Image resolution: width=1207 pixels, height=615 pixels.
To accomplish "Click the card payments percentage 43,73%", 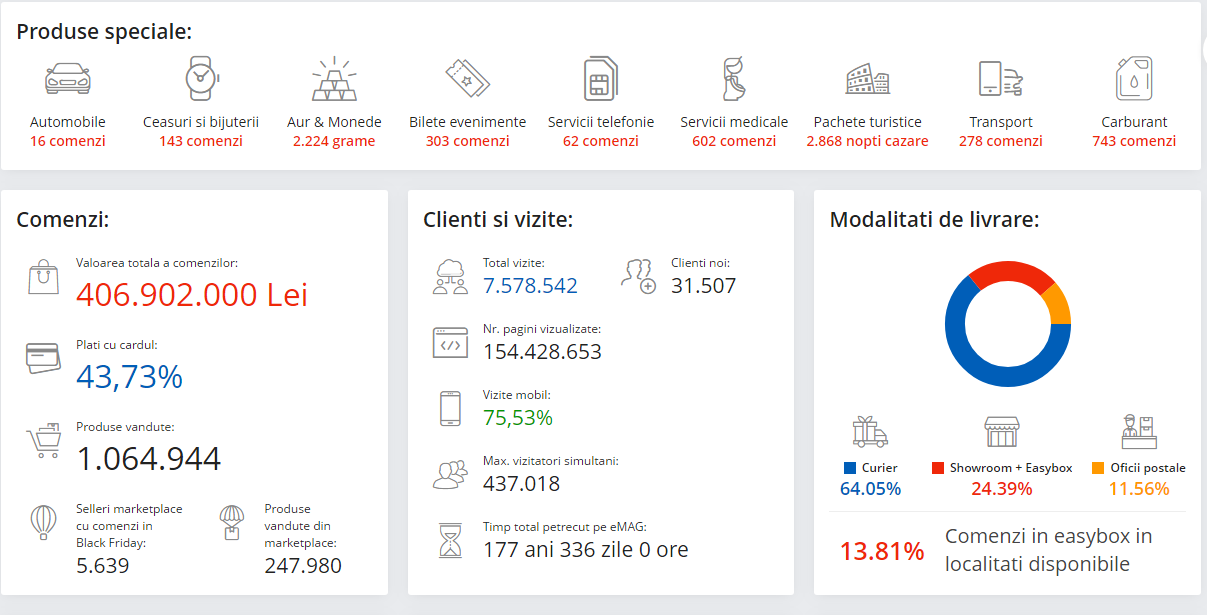I will point(129,376).
